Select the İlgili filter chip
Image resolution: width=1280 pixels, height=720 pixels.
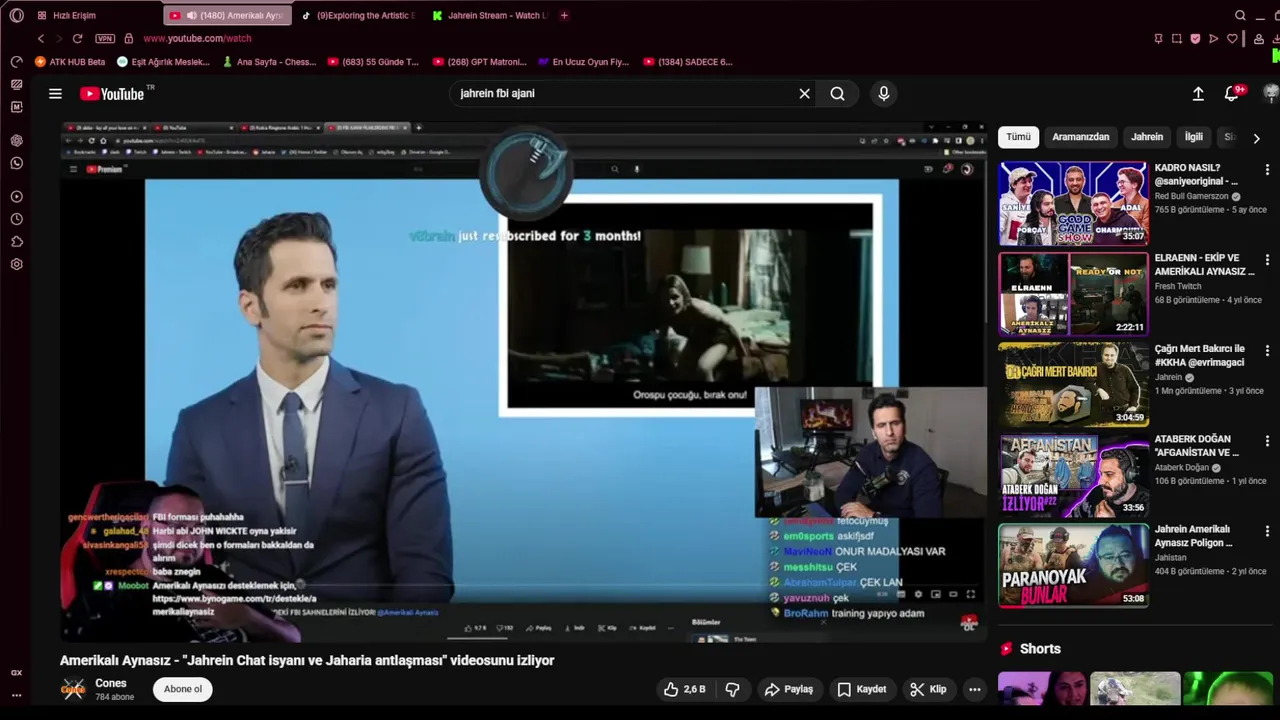pos(1194,137)
